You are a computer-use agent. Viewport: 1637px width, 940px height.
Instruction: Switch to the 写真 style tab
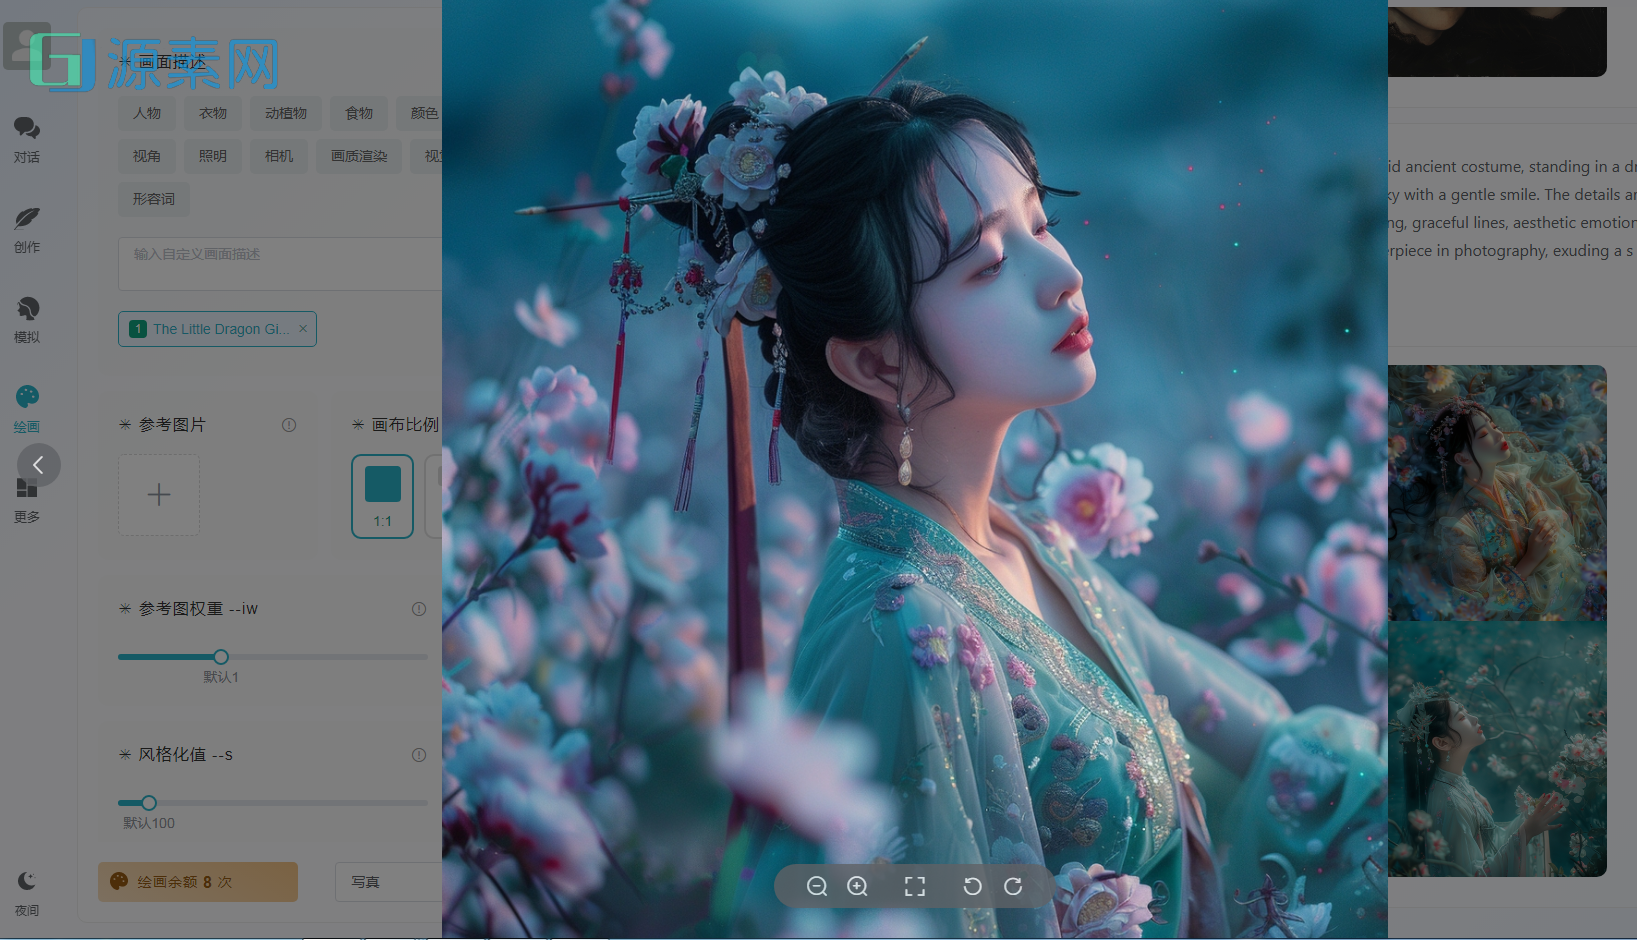pyautogui.click(x=367, y=882)
